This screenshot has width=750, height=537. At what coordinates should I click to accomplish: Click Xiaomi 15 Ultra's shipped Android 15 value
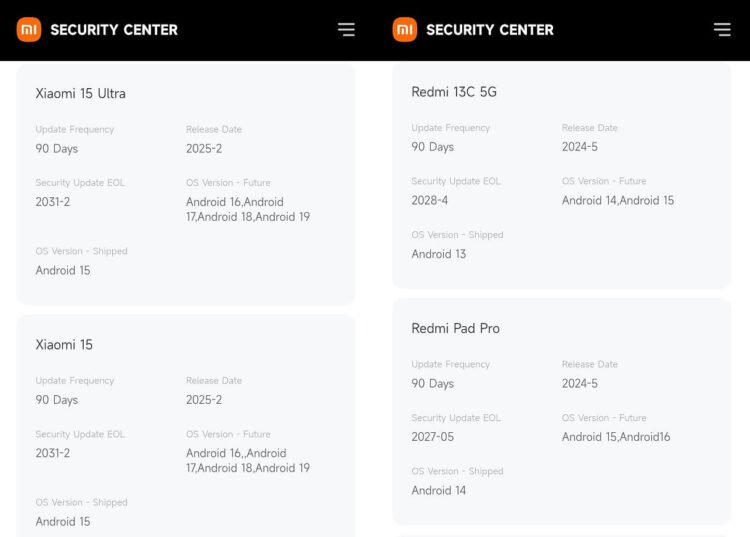click(63, 270)
